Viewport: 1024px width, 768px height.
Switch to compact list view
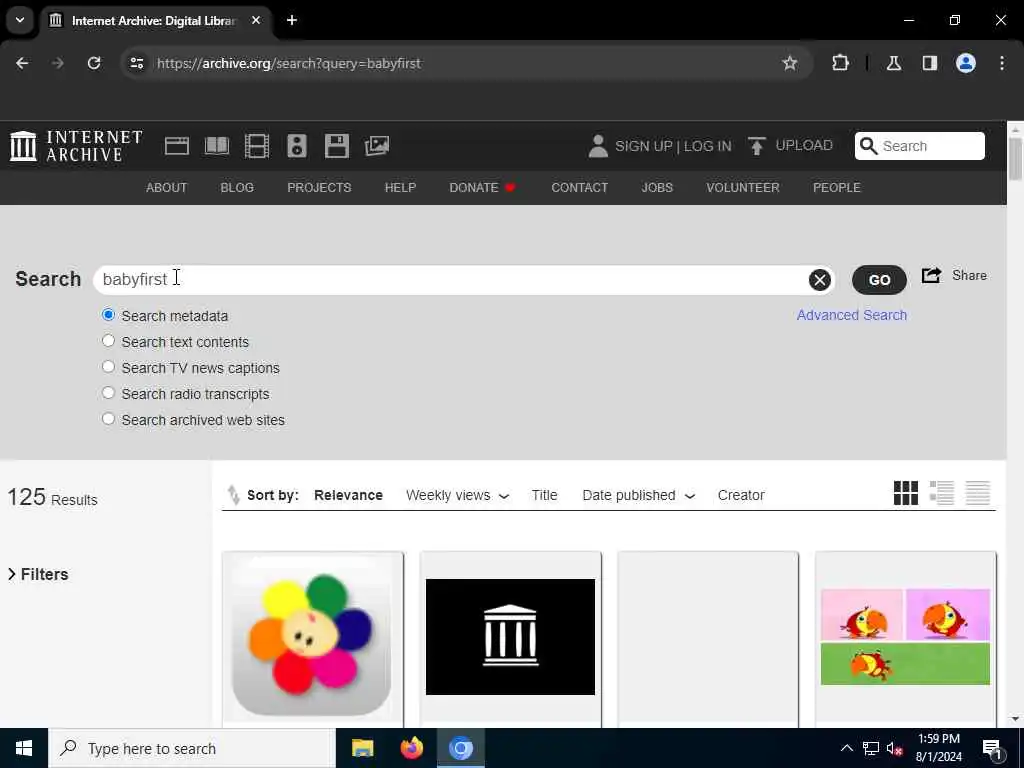coord(978,493)
